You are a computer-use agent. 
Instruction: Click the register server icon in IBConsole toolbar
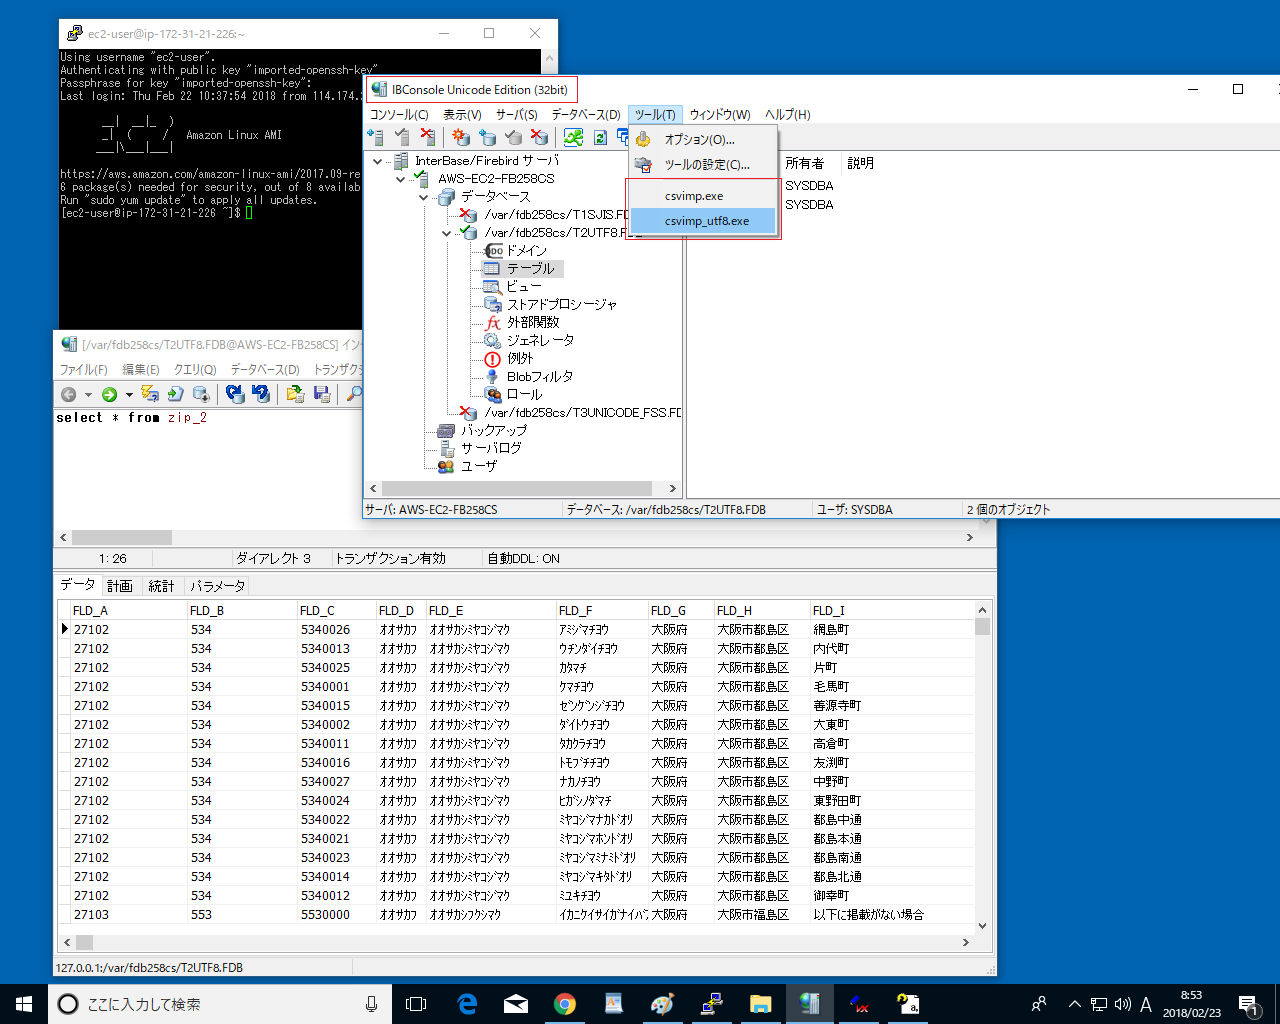376,137
